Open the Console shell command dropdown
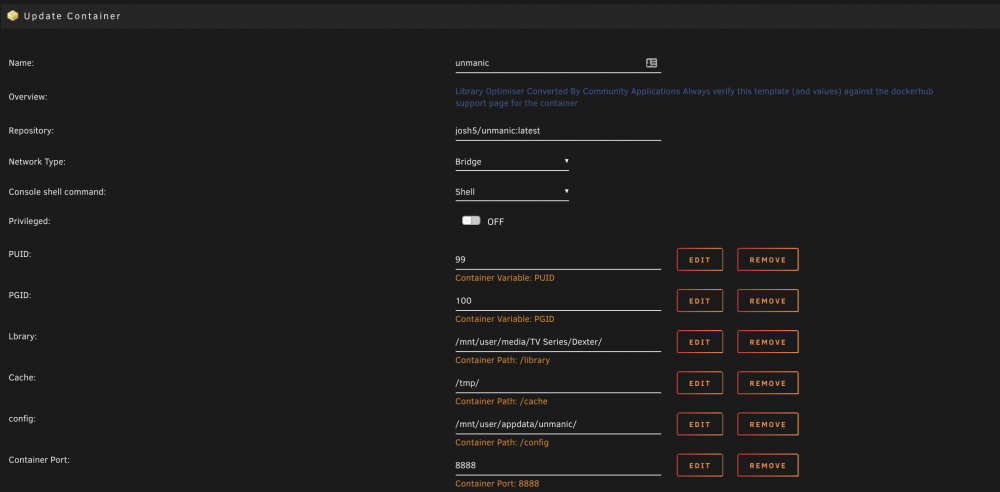1000x492 pixels. (x=512, y=191)
